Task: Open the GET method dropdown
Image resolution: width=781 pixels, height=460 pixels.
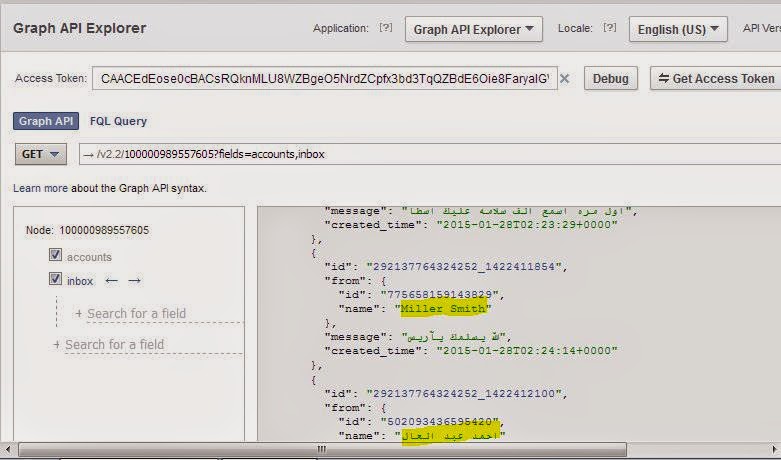Action: coord(41,154)
